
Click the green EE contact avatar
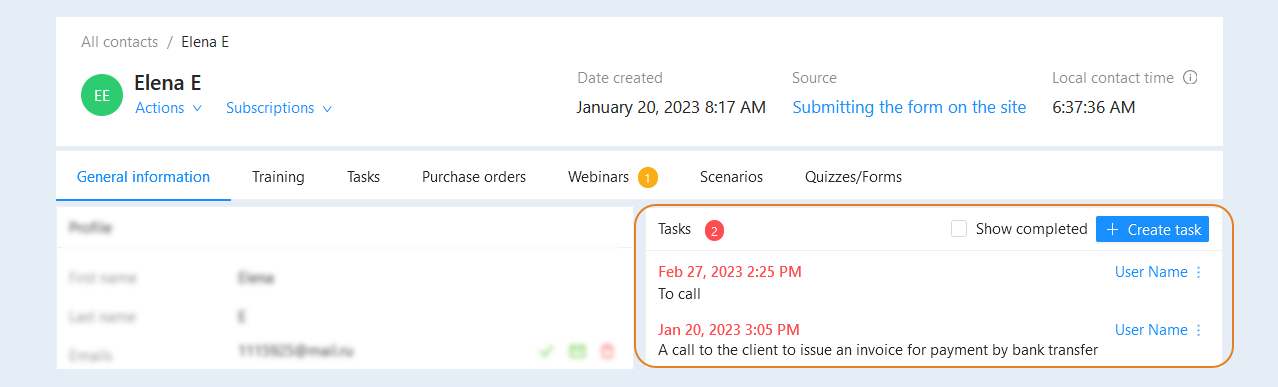[102, 95]
